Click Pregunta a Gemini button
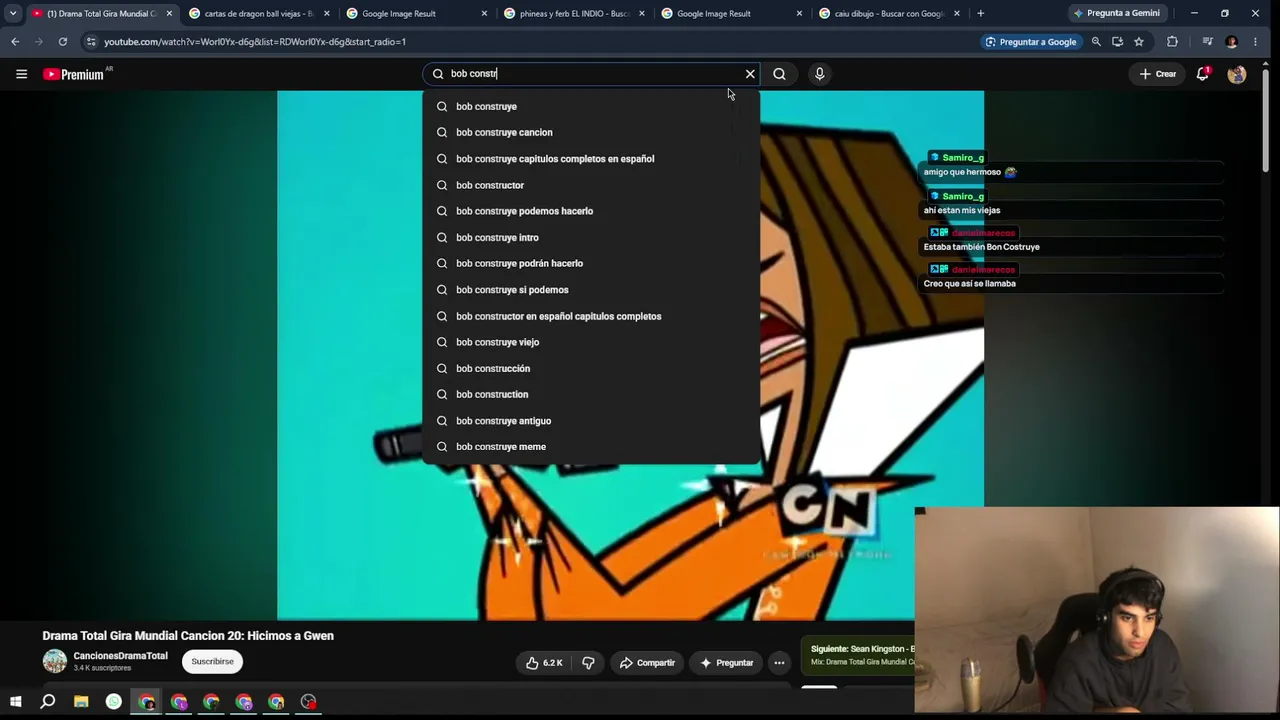The image size is (1280, 720). [1116, 14]
